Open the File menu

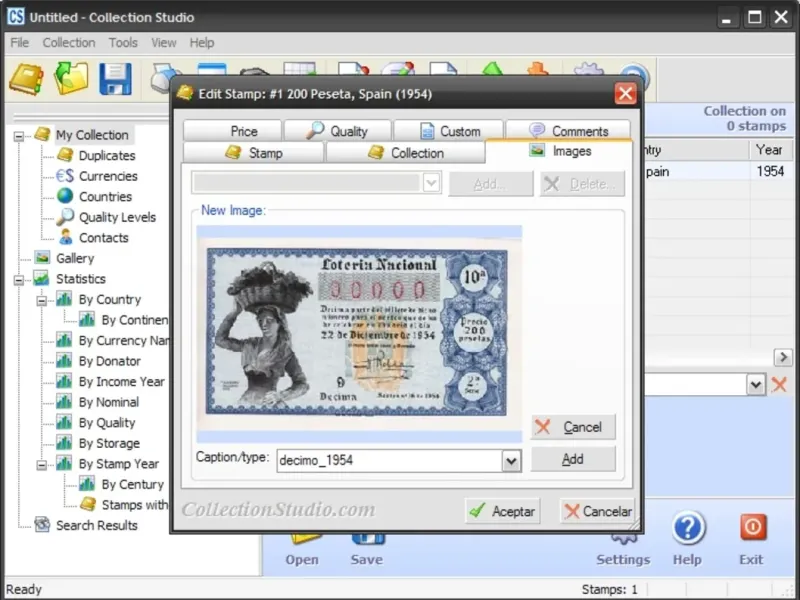click(19, 43)
